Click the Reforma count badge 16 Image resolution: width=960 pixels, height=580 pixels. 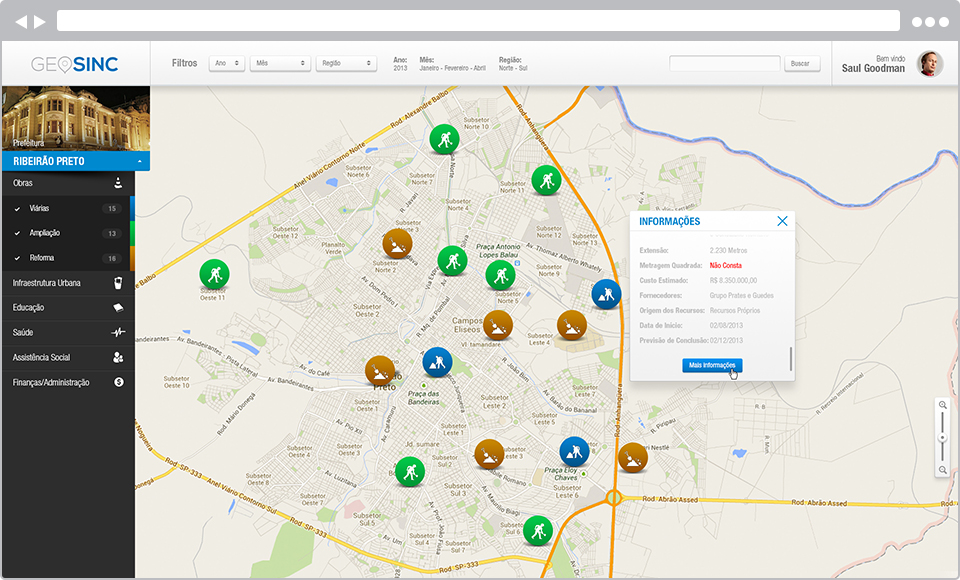(112, 258)
